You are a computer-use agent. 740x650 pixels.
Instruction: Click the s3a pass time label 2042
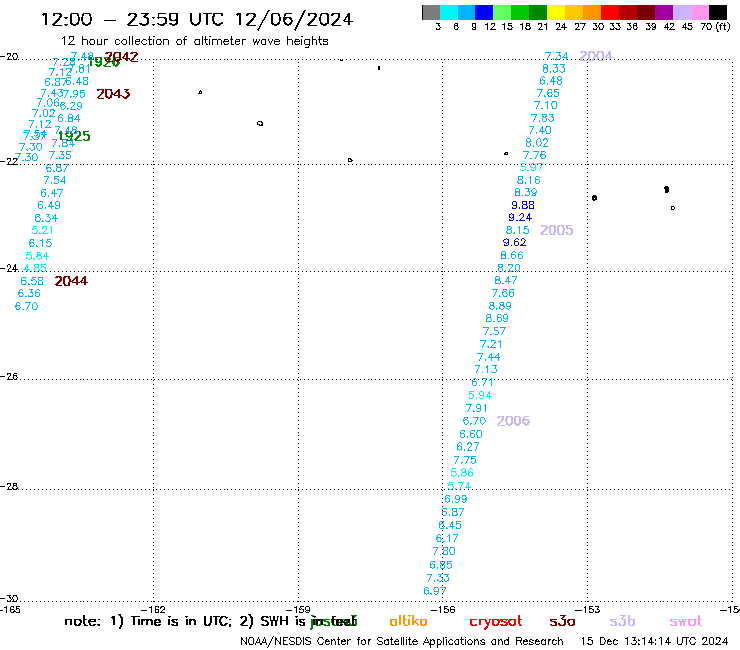(121, 57)
